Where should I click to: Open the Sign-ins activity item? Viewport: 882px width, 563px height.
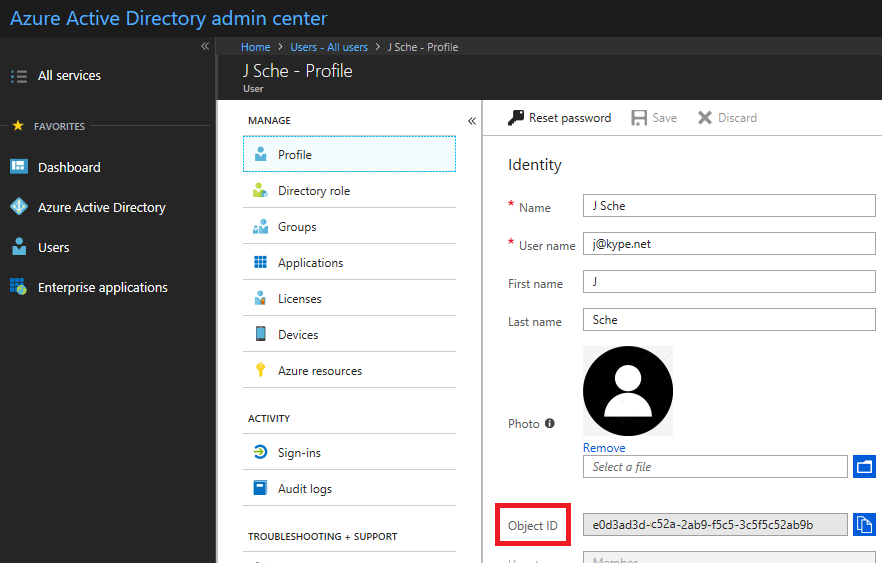(349, 452)
